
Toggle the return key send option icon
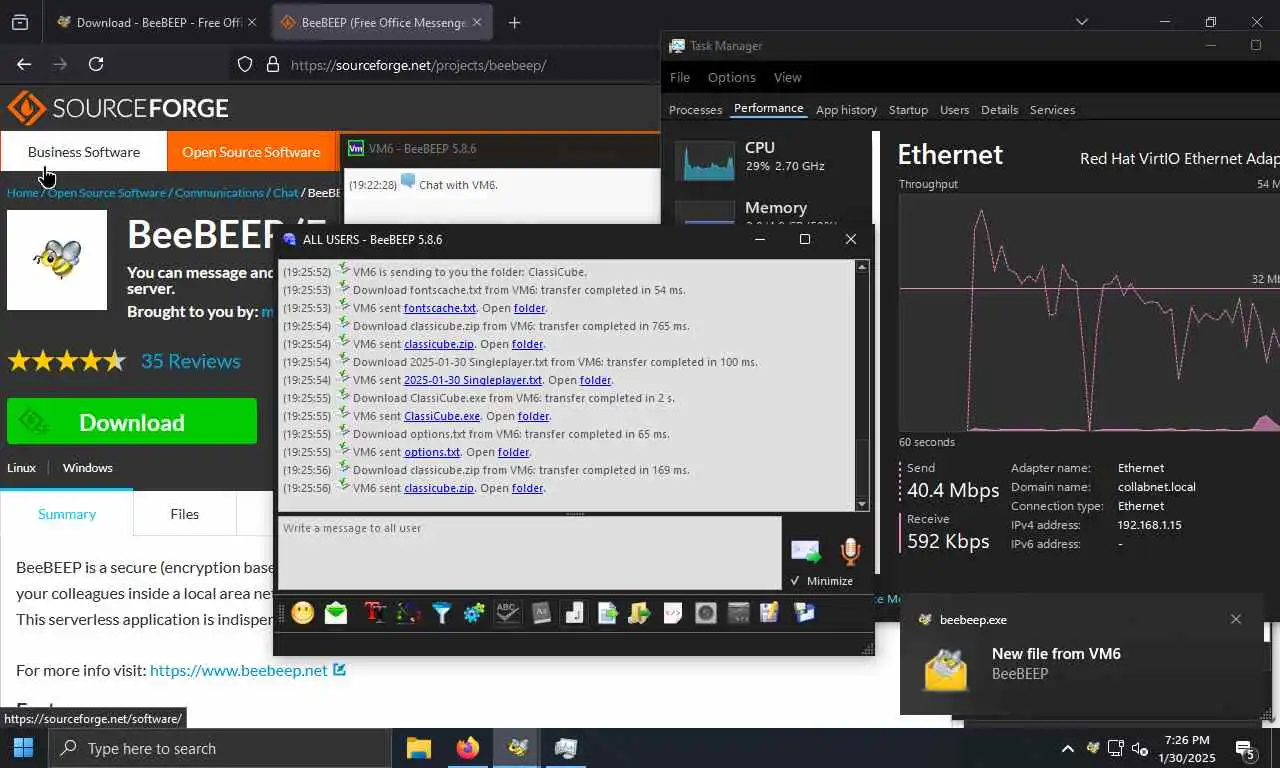tap(574, 613)
